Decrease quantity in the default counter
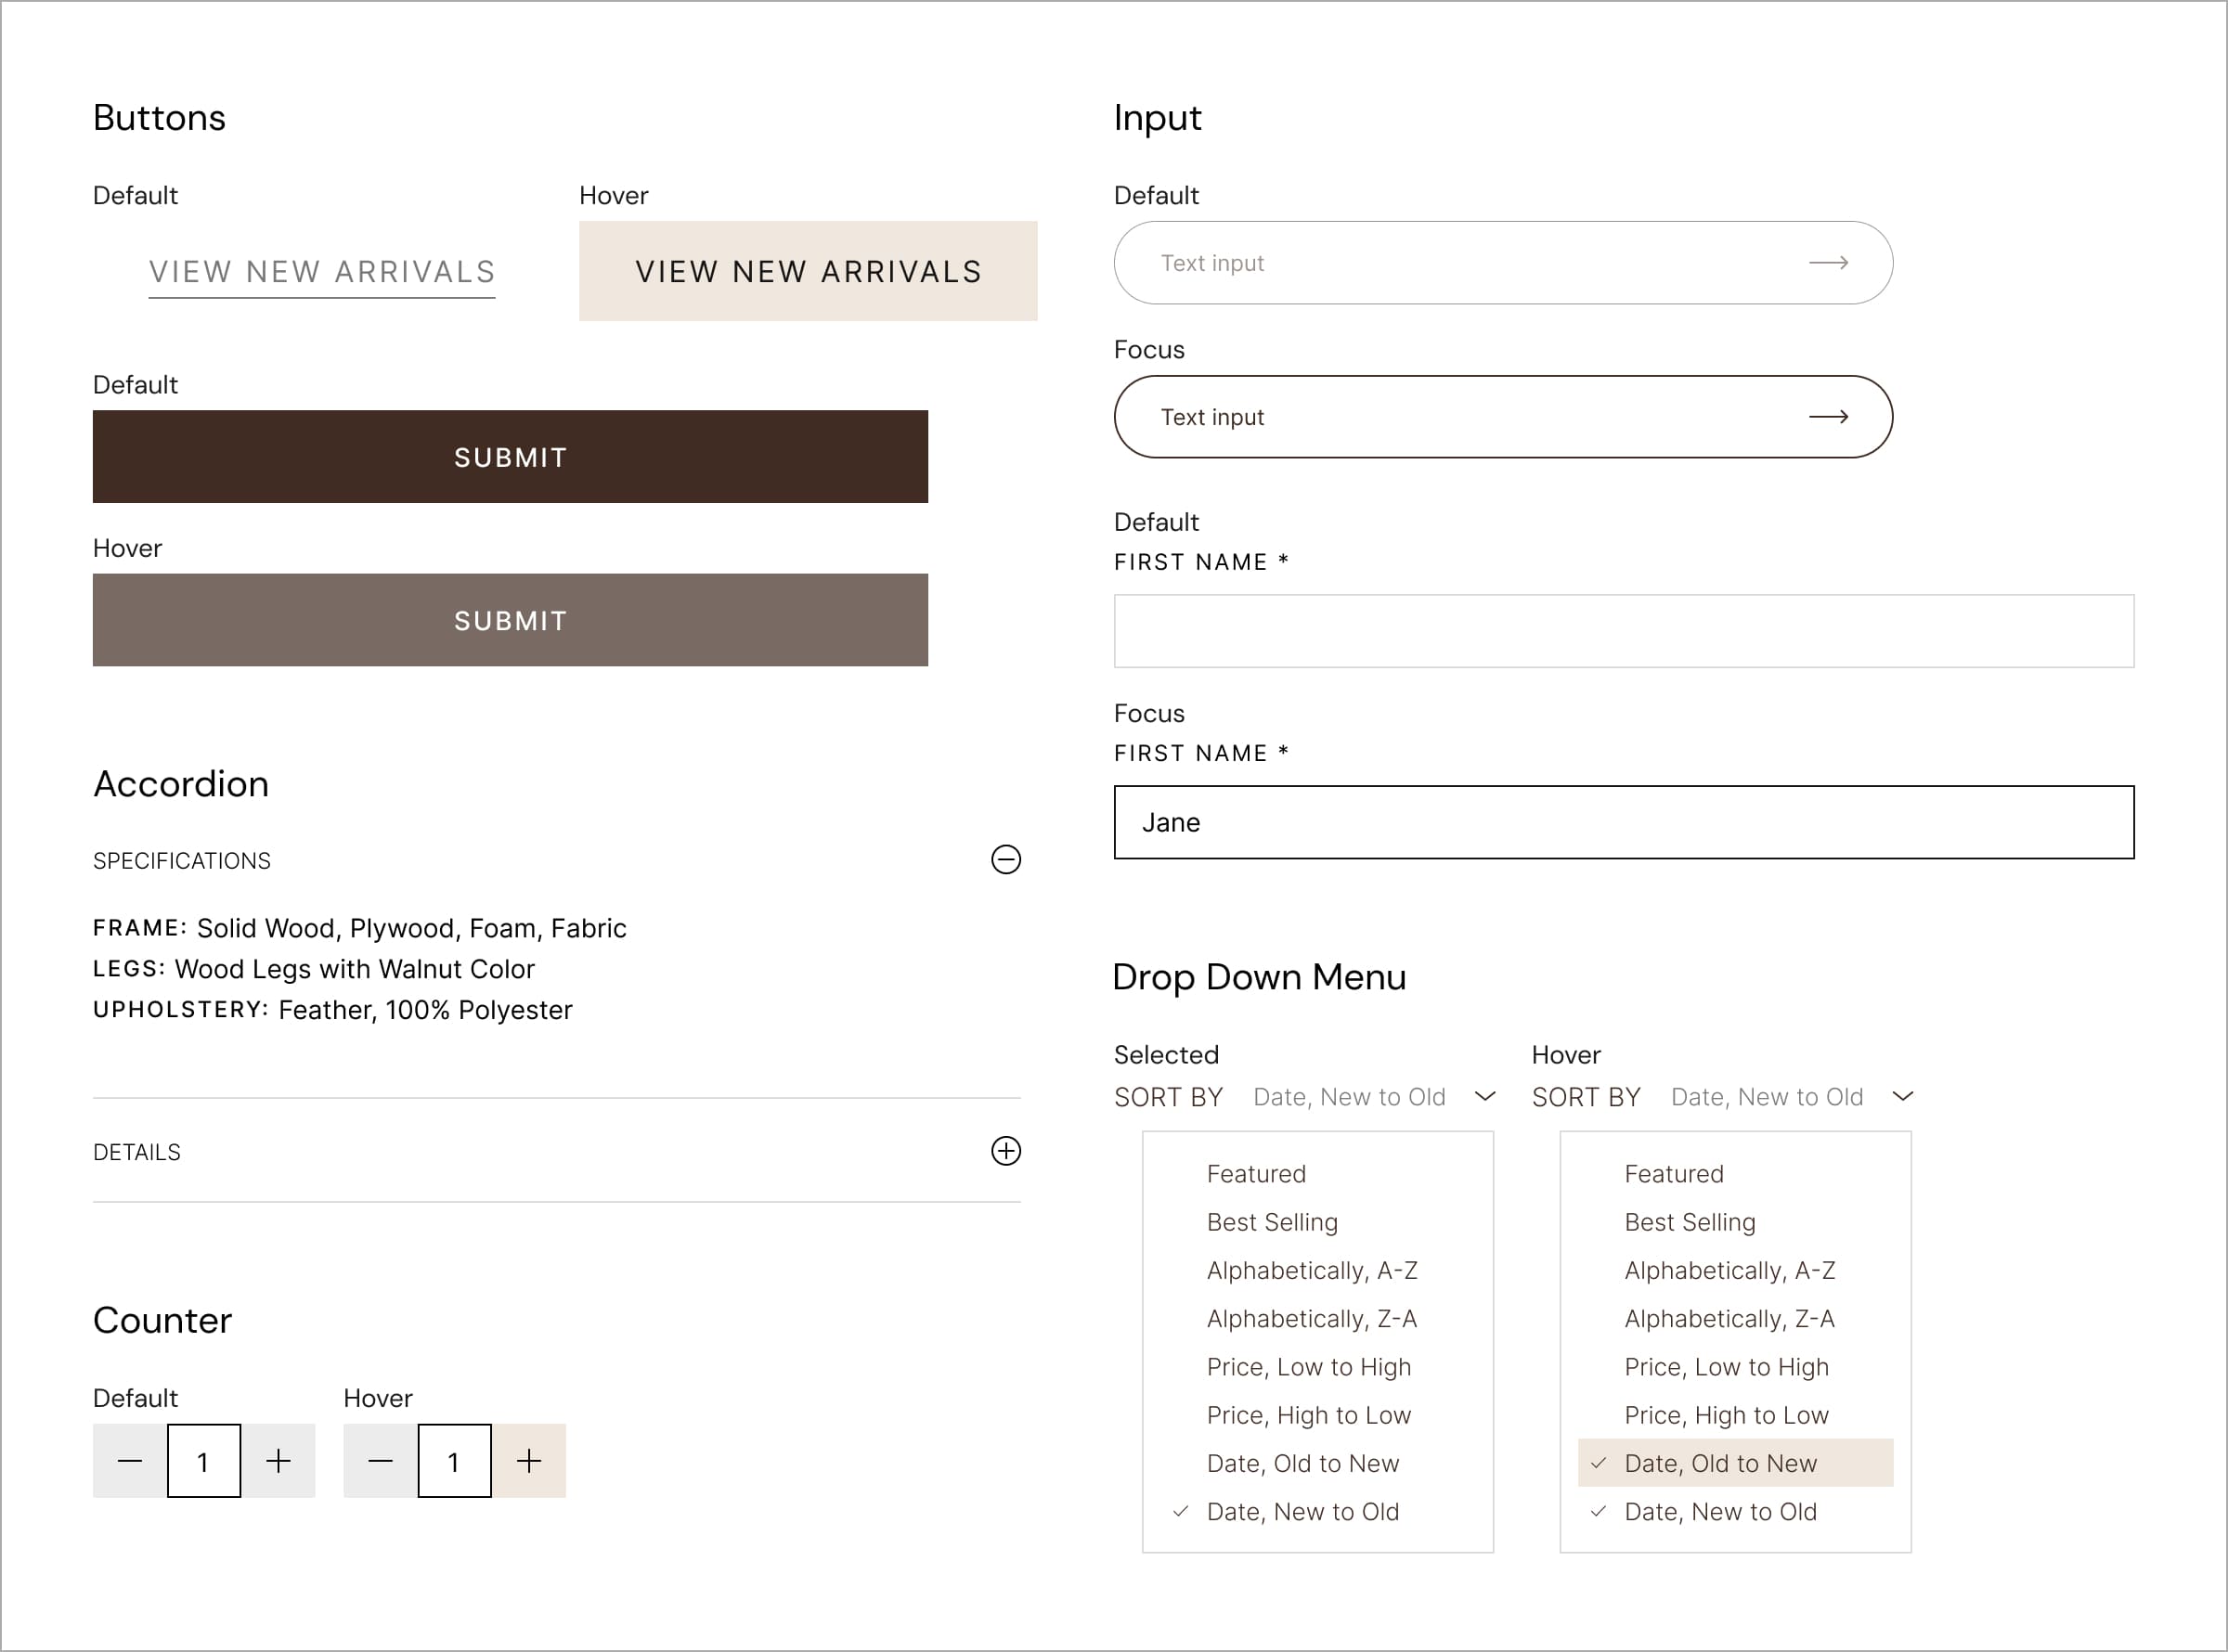The width and height of the screenshot is (2228, 1652). click(x=130, y=1461)
